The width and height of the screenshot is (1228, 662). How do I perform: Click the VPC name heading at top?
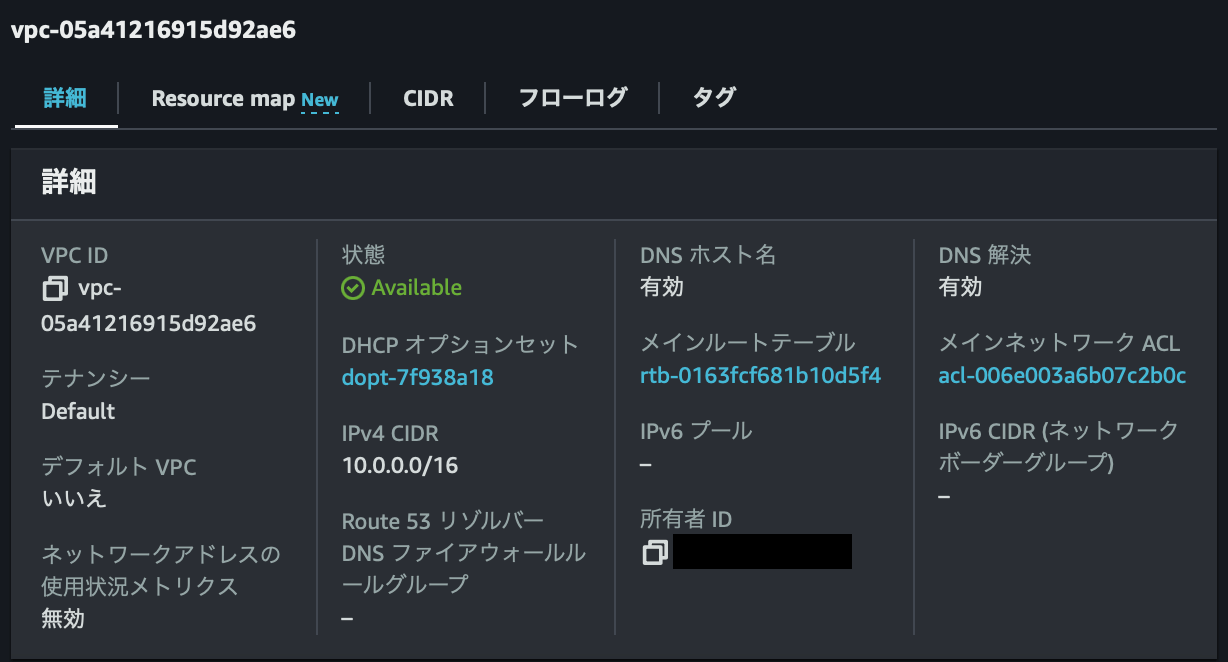(150, 32)
